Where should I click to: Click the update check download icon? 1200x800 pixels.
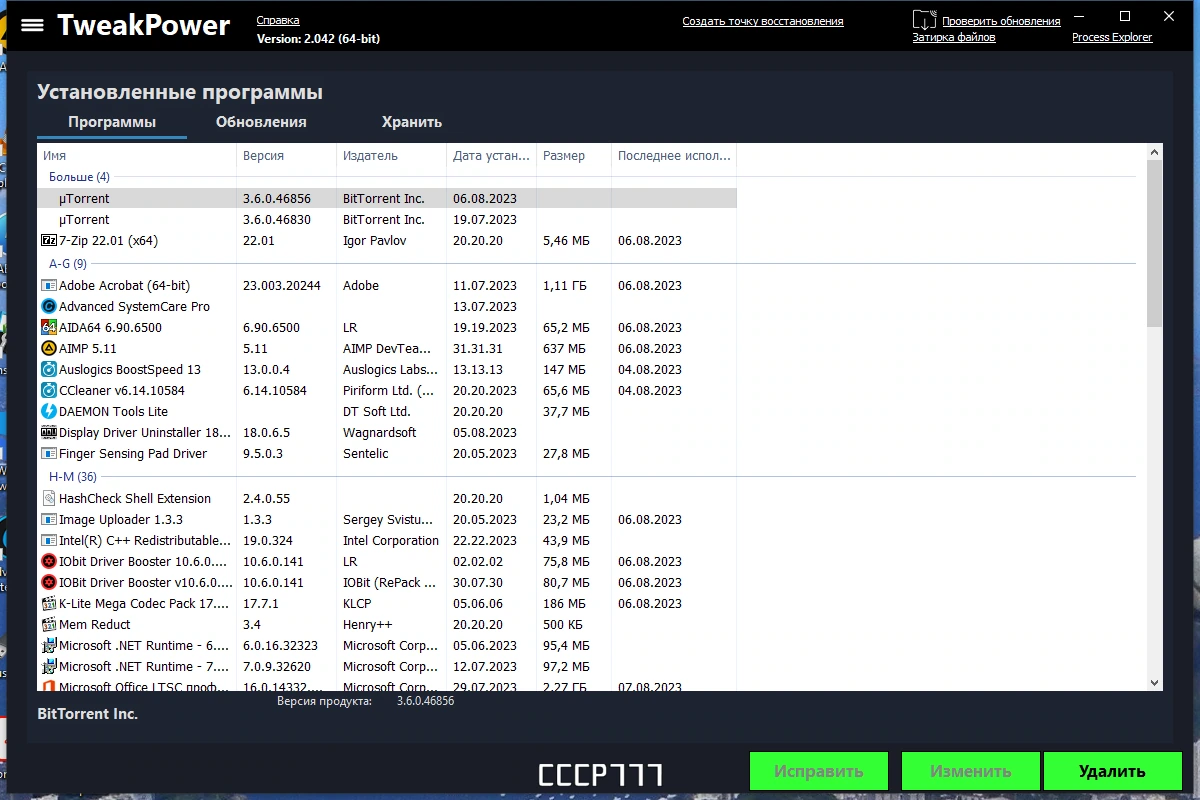pos(925,20)
